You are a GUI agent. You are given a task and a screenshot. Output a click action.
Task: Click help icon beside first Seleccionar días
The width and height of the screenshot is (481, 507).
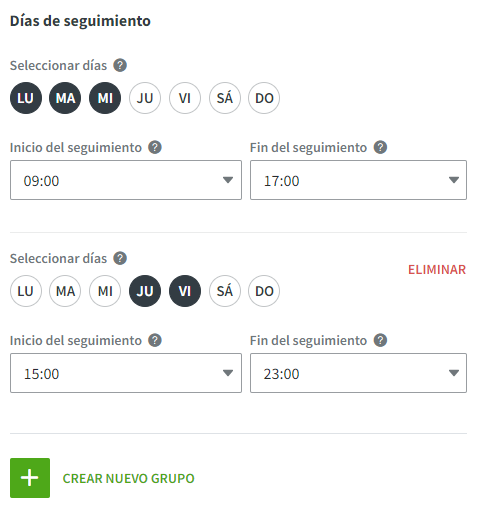[x=120, y=65]
